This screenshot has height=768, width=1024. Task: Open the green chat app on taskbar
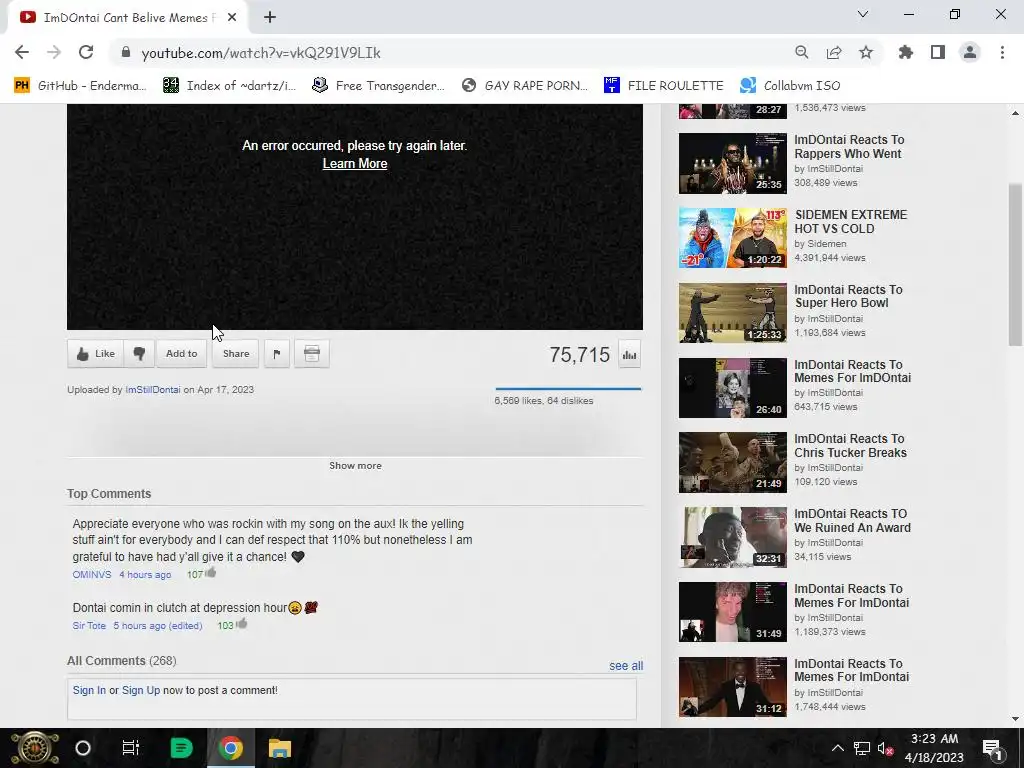pyautogui.click(x=181, y=748)
